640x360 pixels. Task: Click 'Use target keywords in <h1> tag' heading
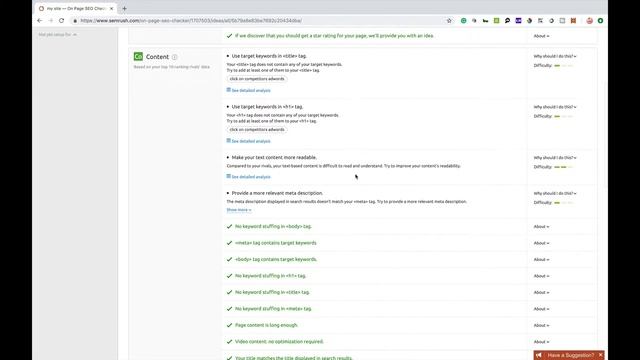point(267,107)
